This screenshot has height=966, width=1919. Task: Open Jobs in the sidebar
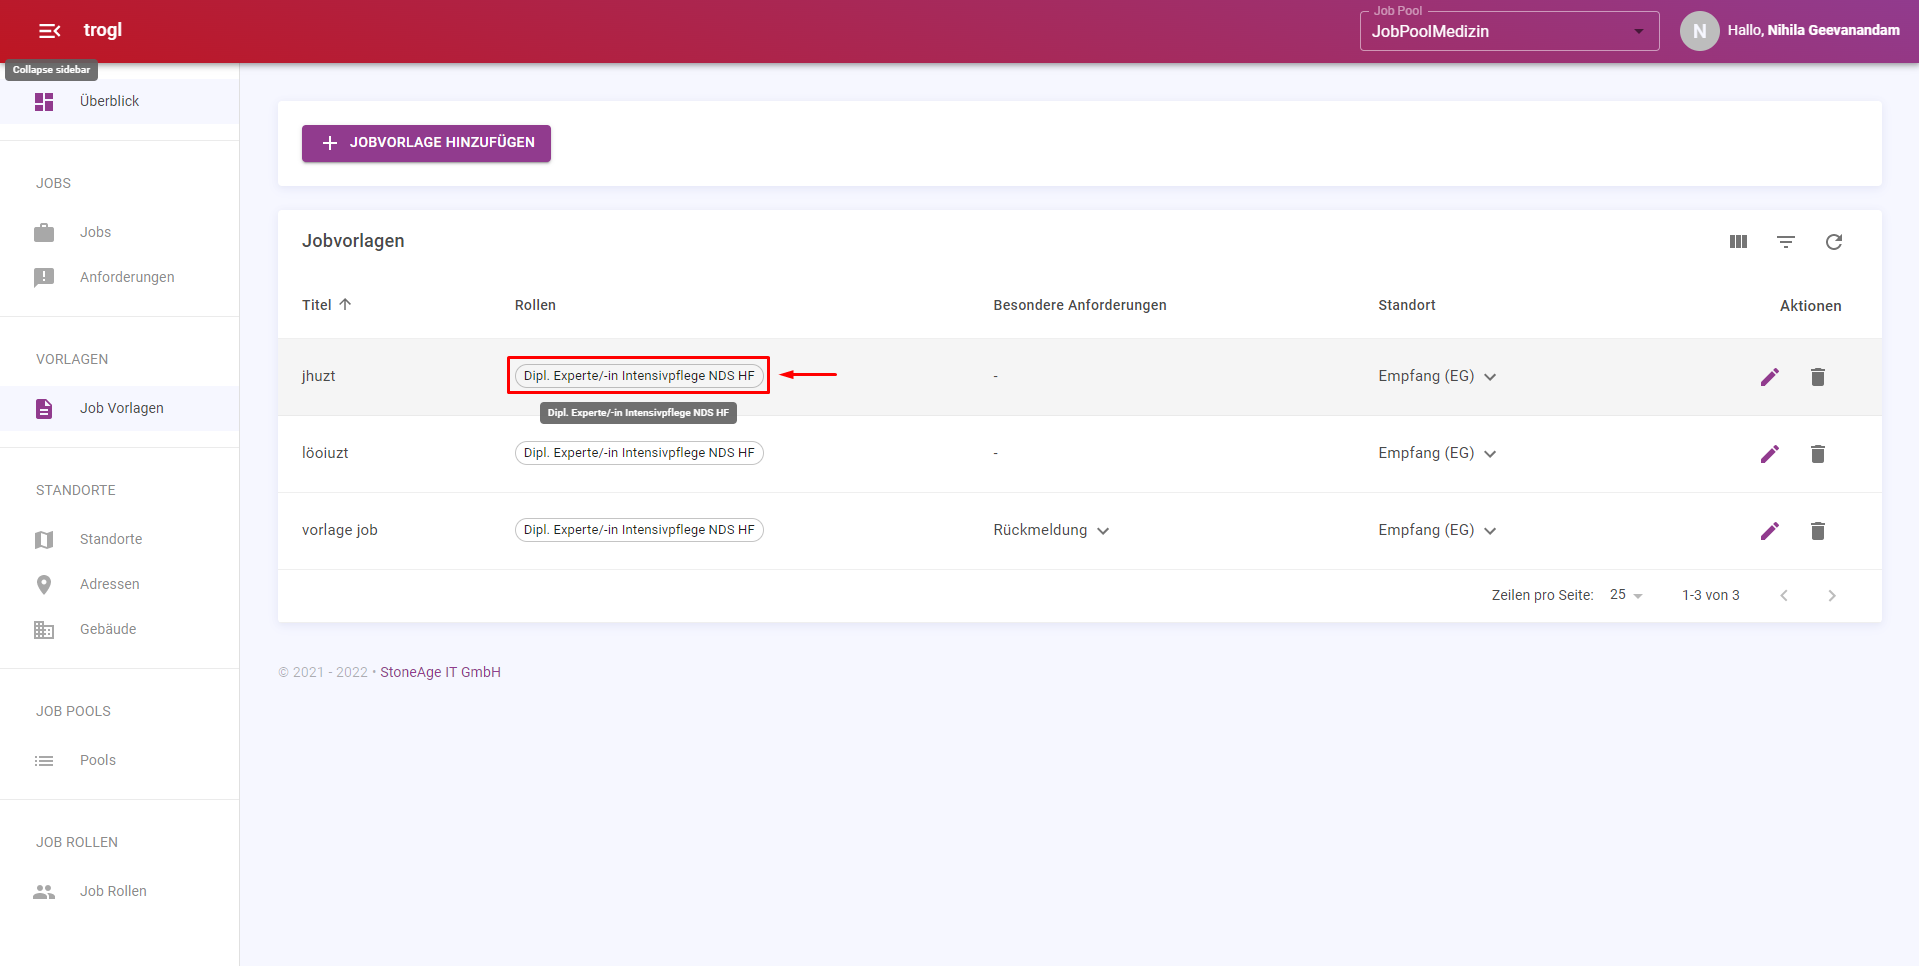pyautogui.click(x=119, y=232)
